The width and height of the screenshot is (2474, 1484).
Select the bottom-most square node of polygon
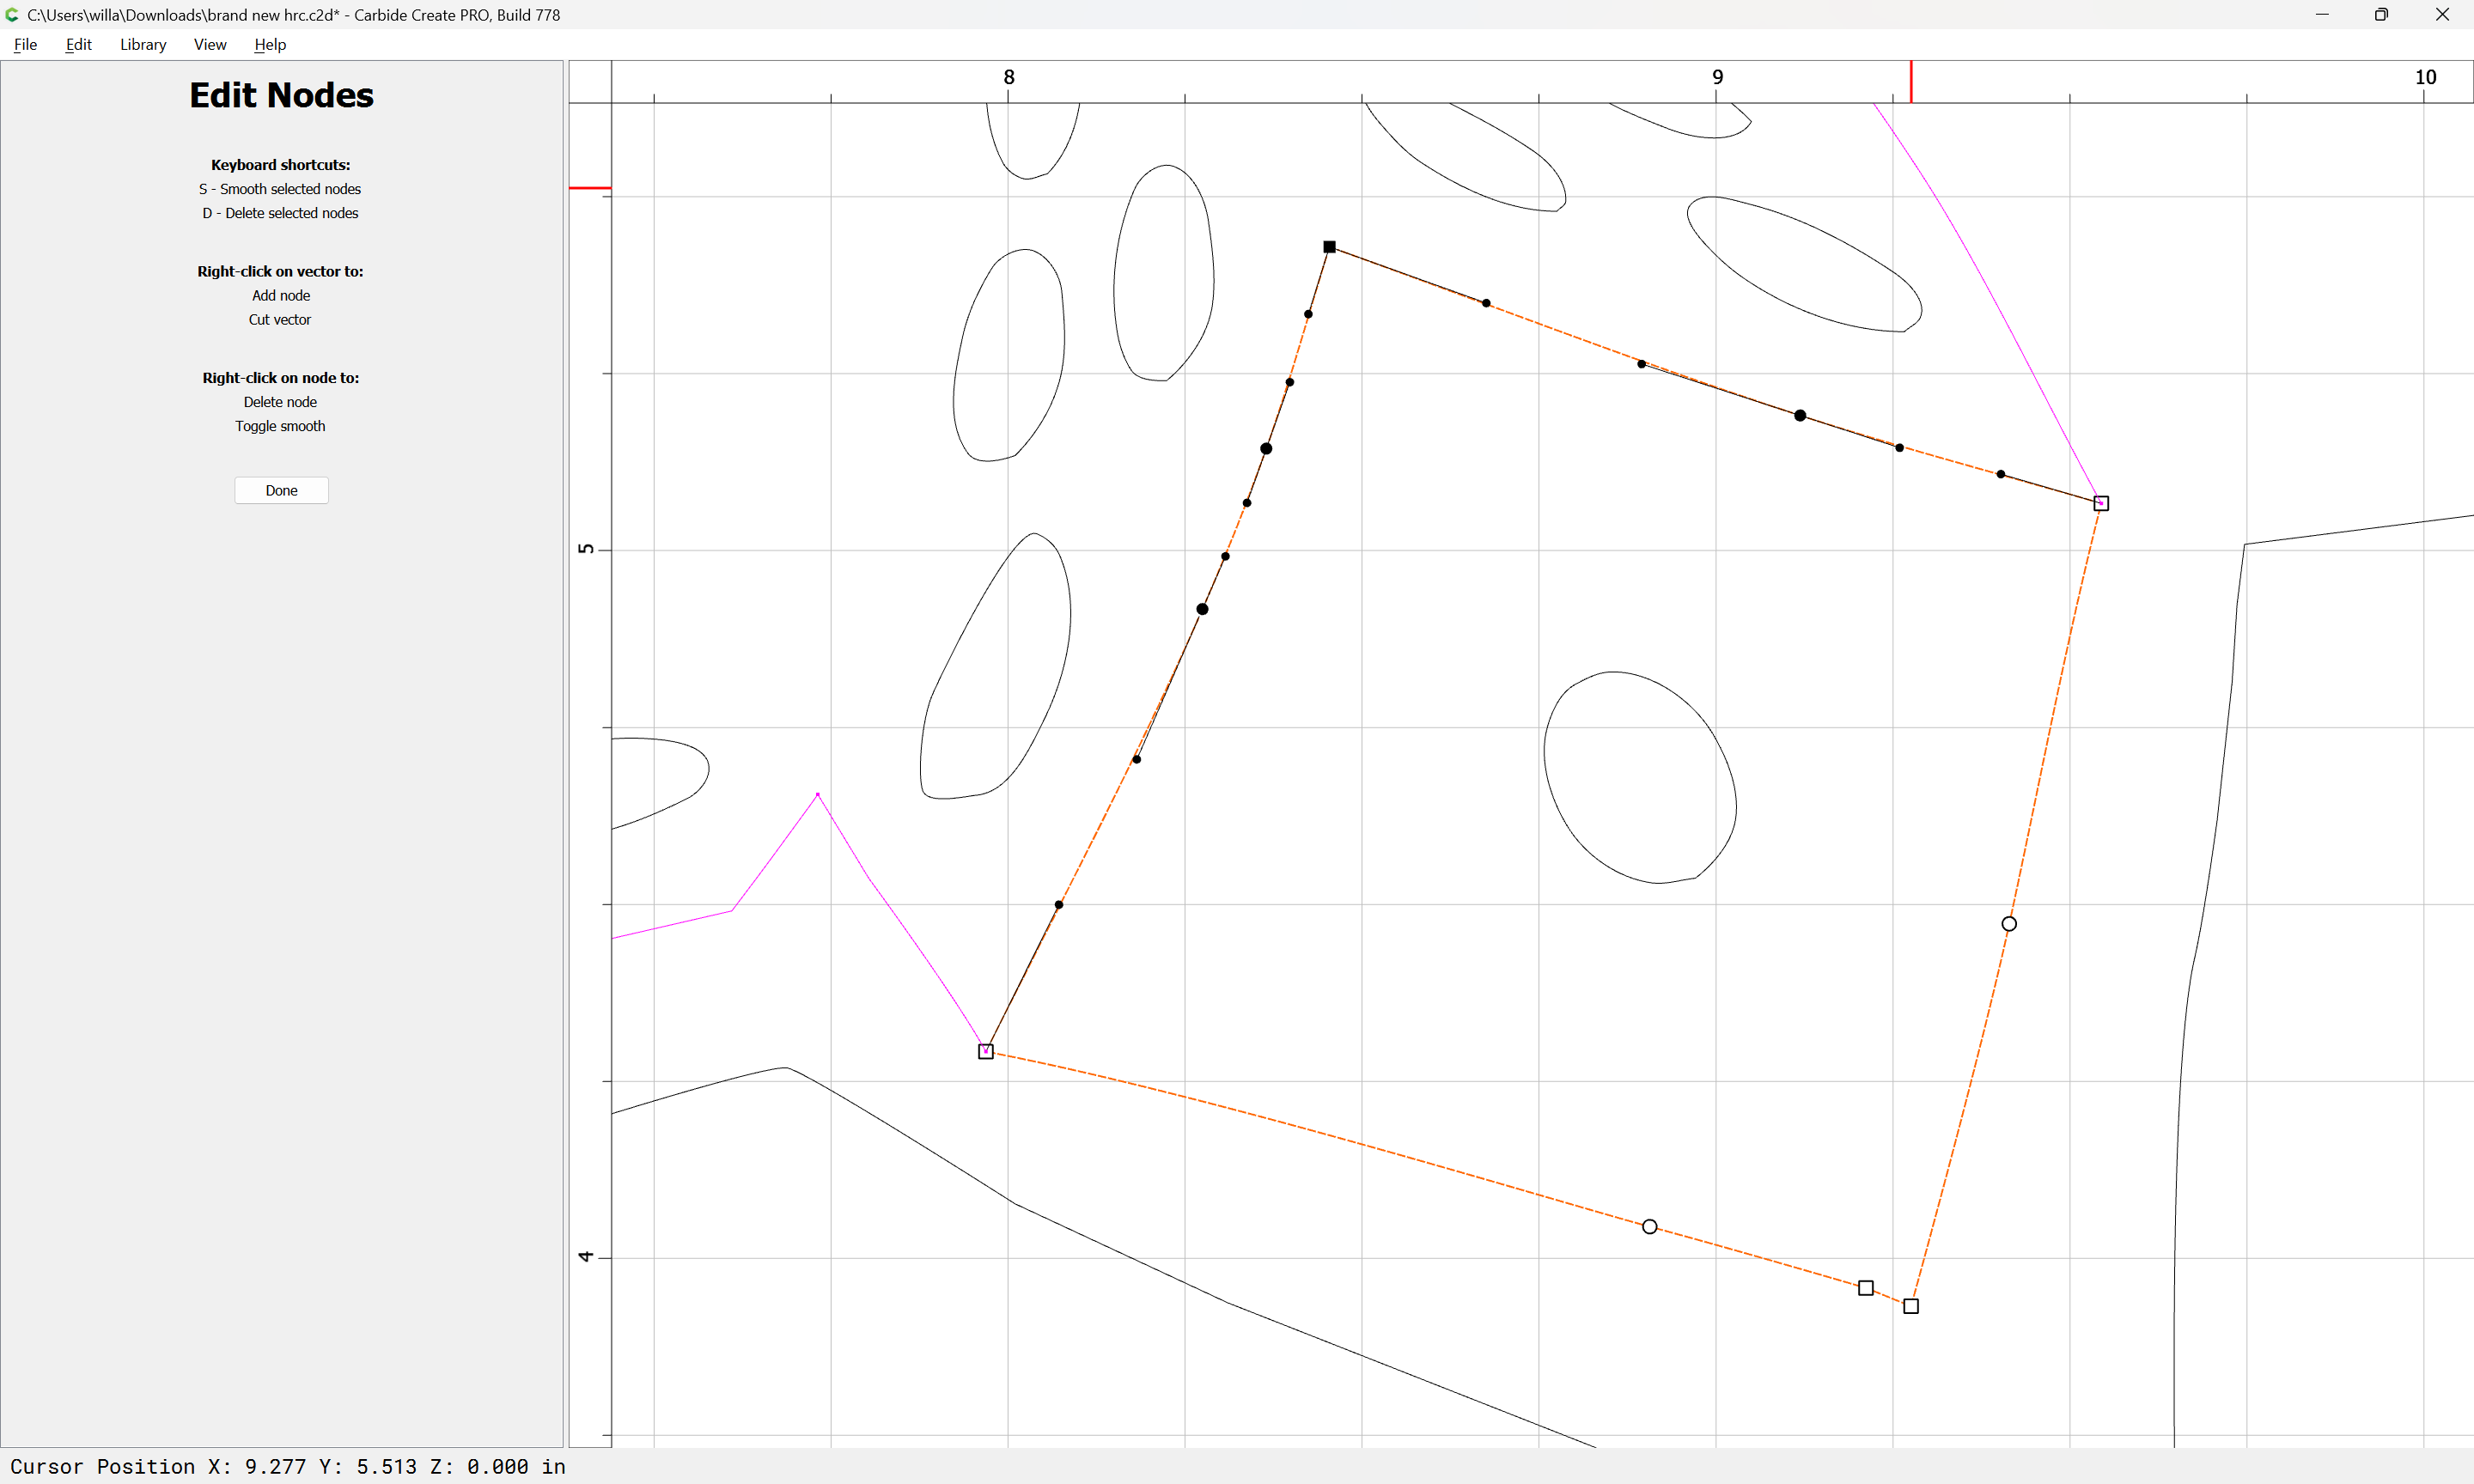click(1911, 1306)
